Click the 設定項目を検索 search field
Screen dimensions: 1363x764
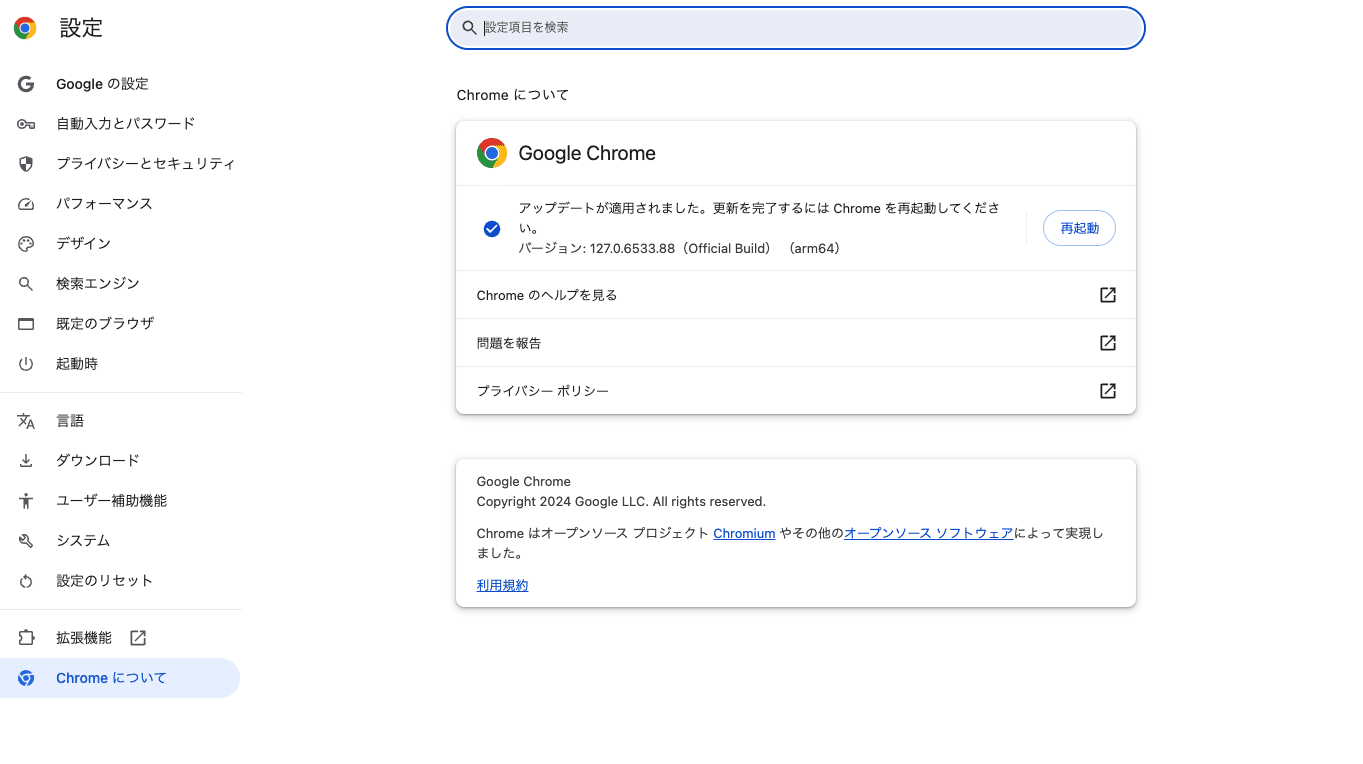(795, 28)
